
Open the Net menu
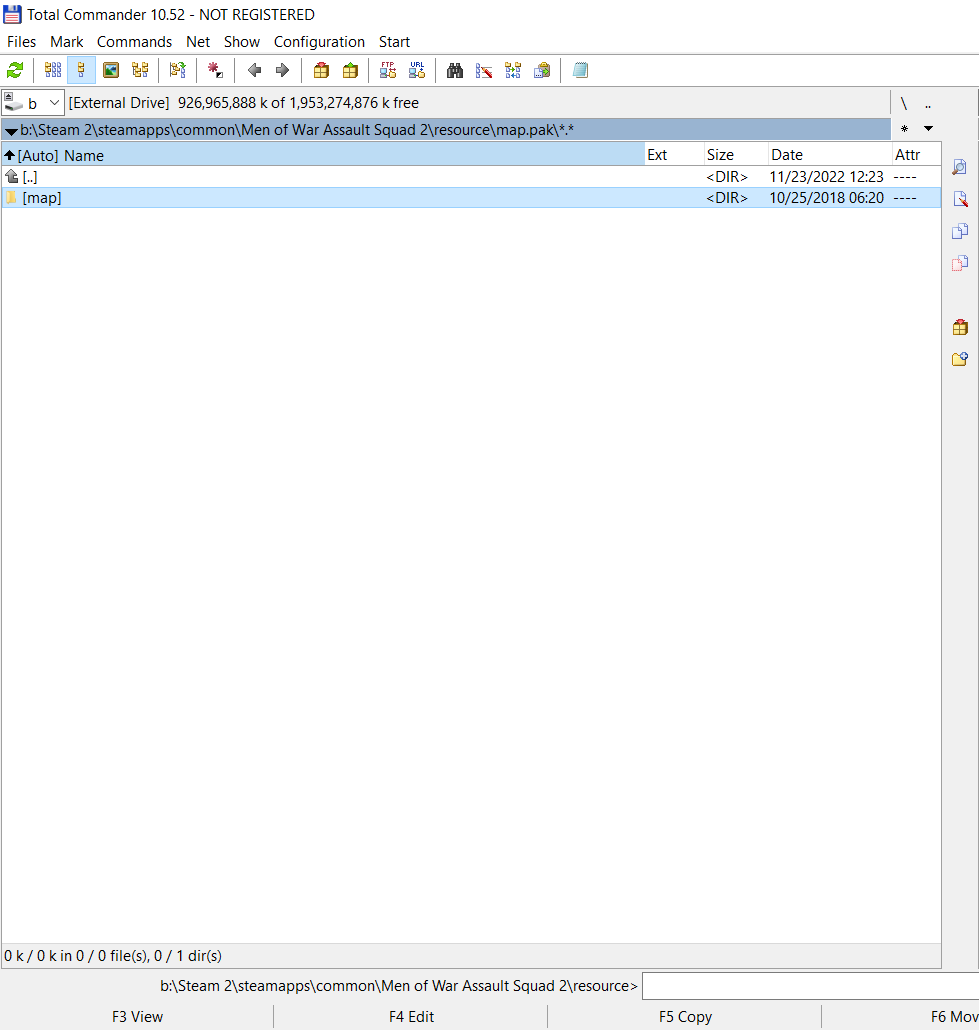tap(198, 41)
